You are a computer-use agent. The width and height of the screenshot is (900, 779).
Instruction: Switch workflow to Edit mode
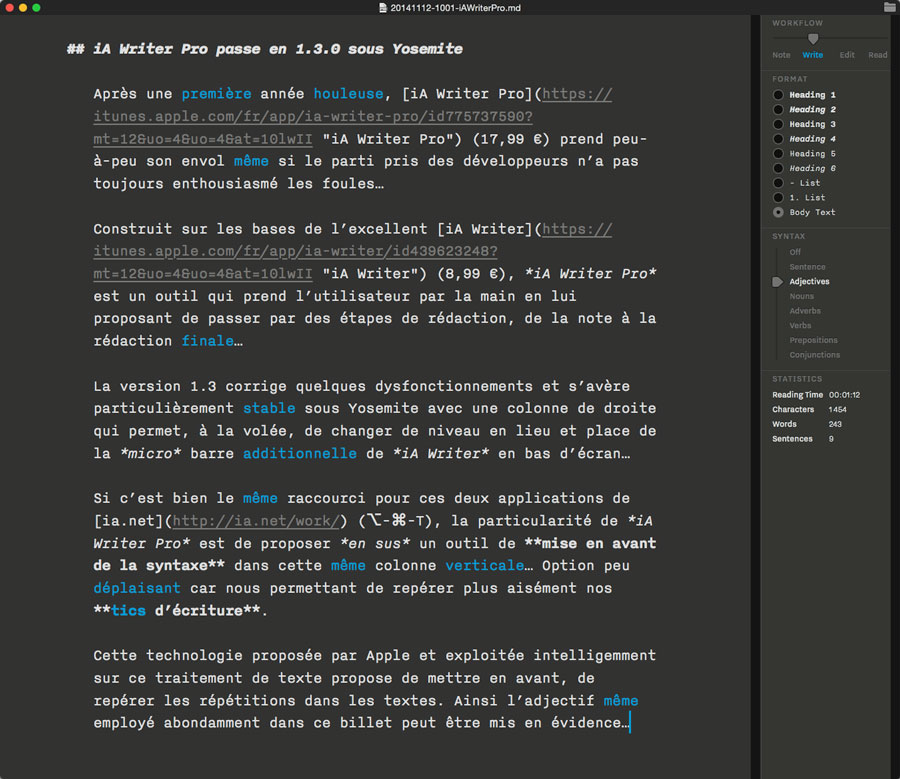(847, 55)
